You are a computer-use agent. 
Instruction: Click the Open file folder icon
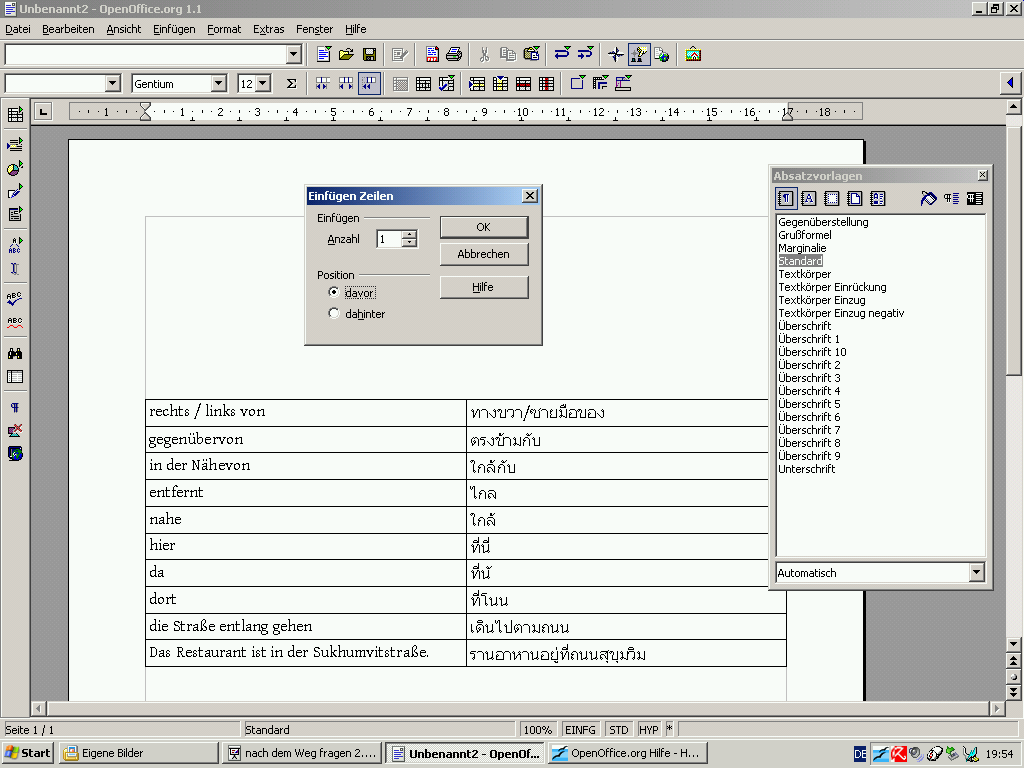tap(346, 54)
